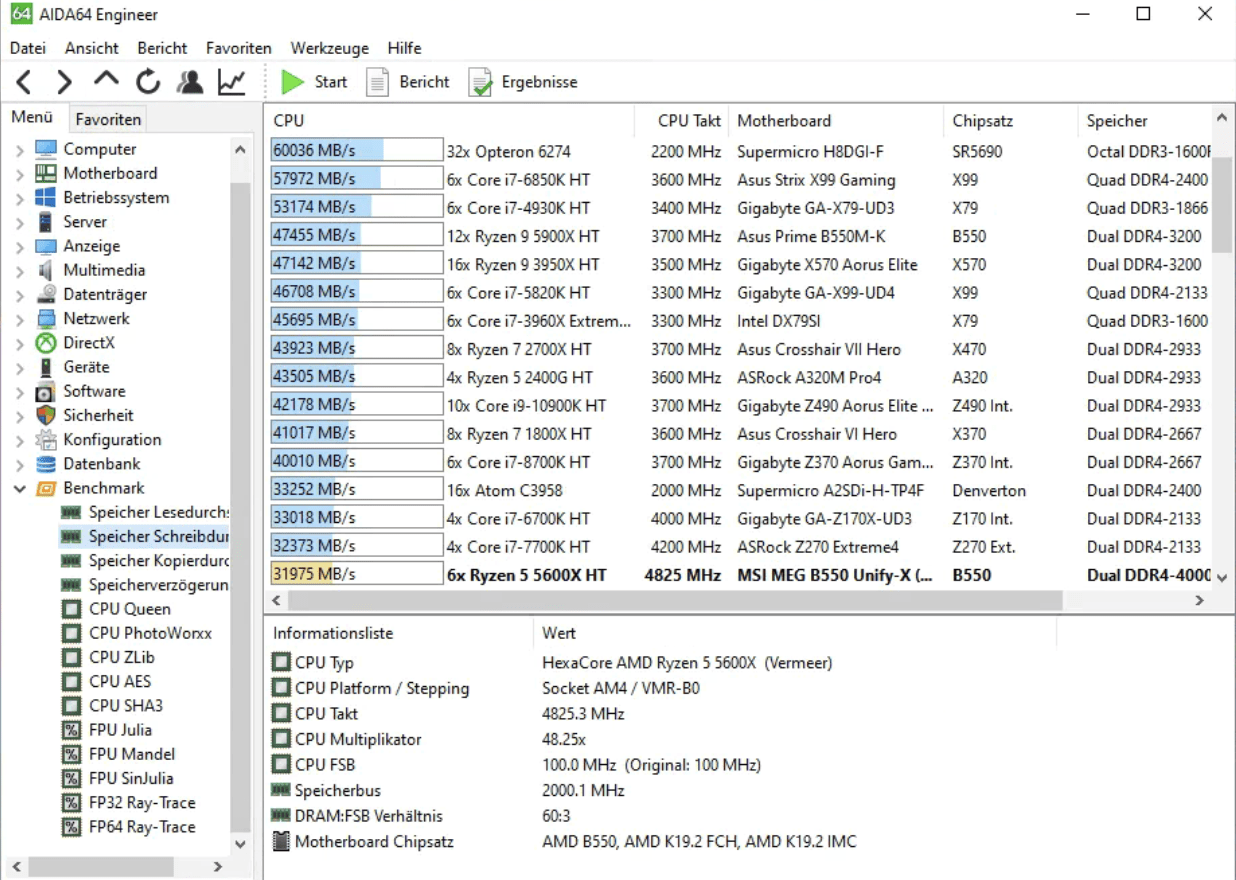The height and width of the screenshot is (880, 1236).
Task: Select the 60036 MB/s result bar
Action: pos(356,151)
